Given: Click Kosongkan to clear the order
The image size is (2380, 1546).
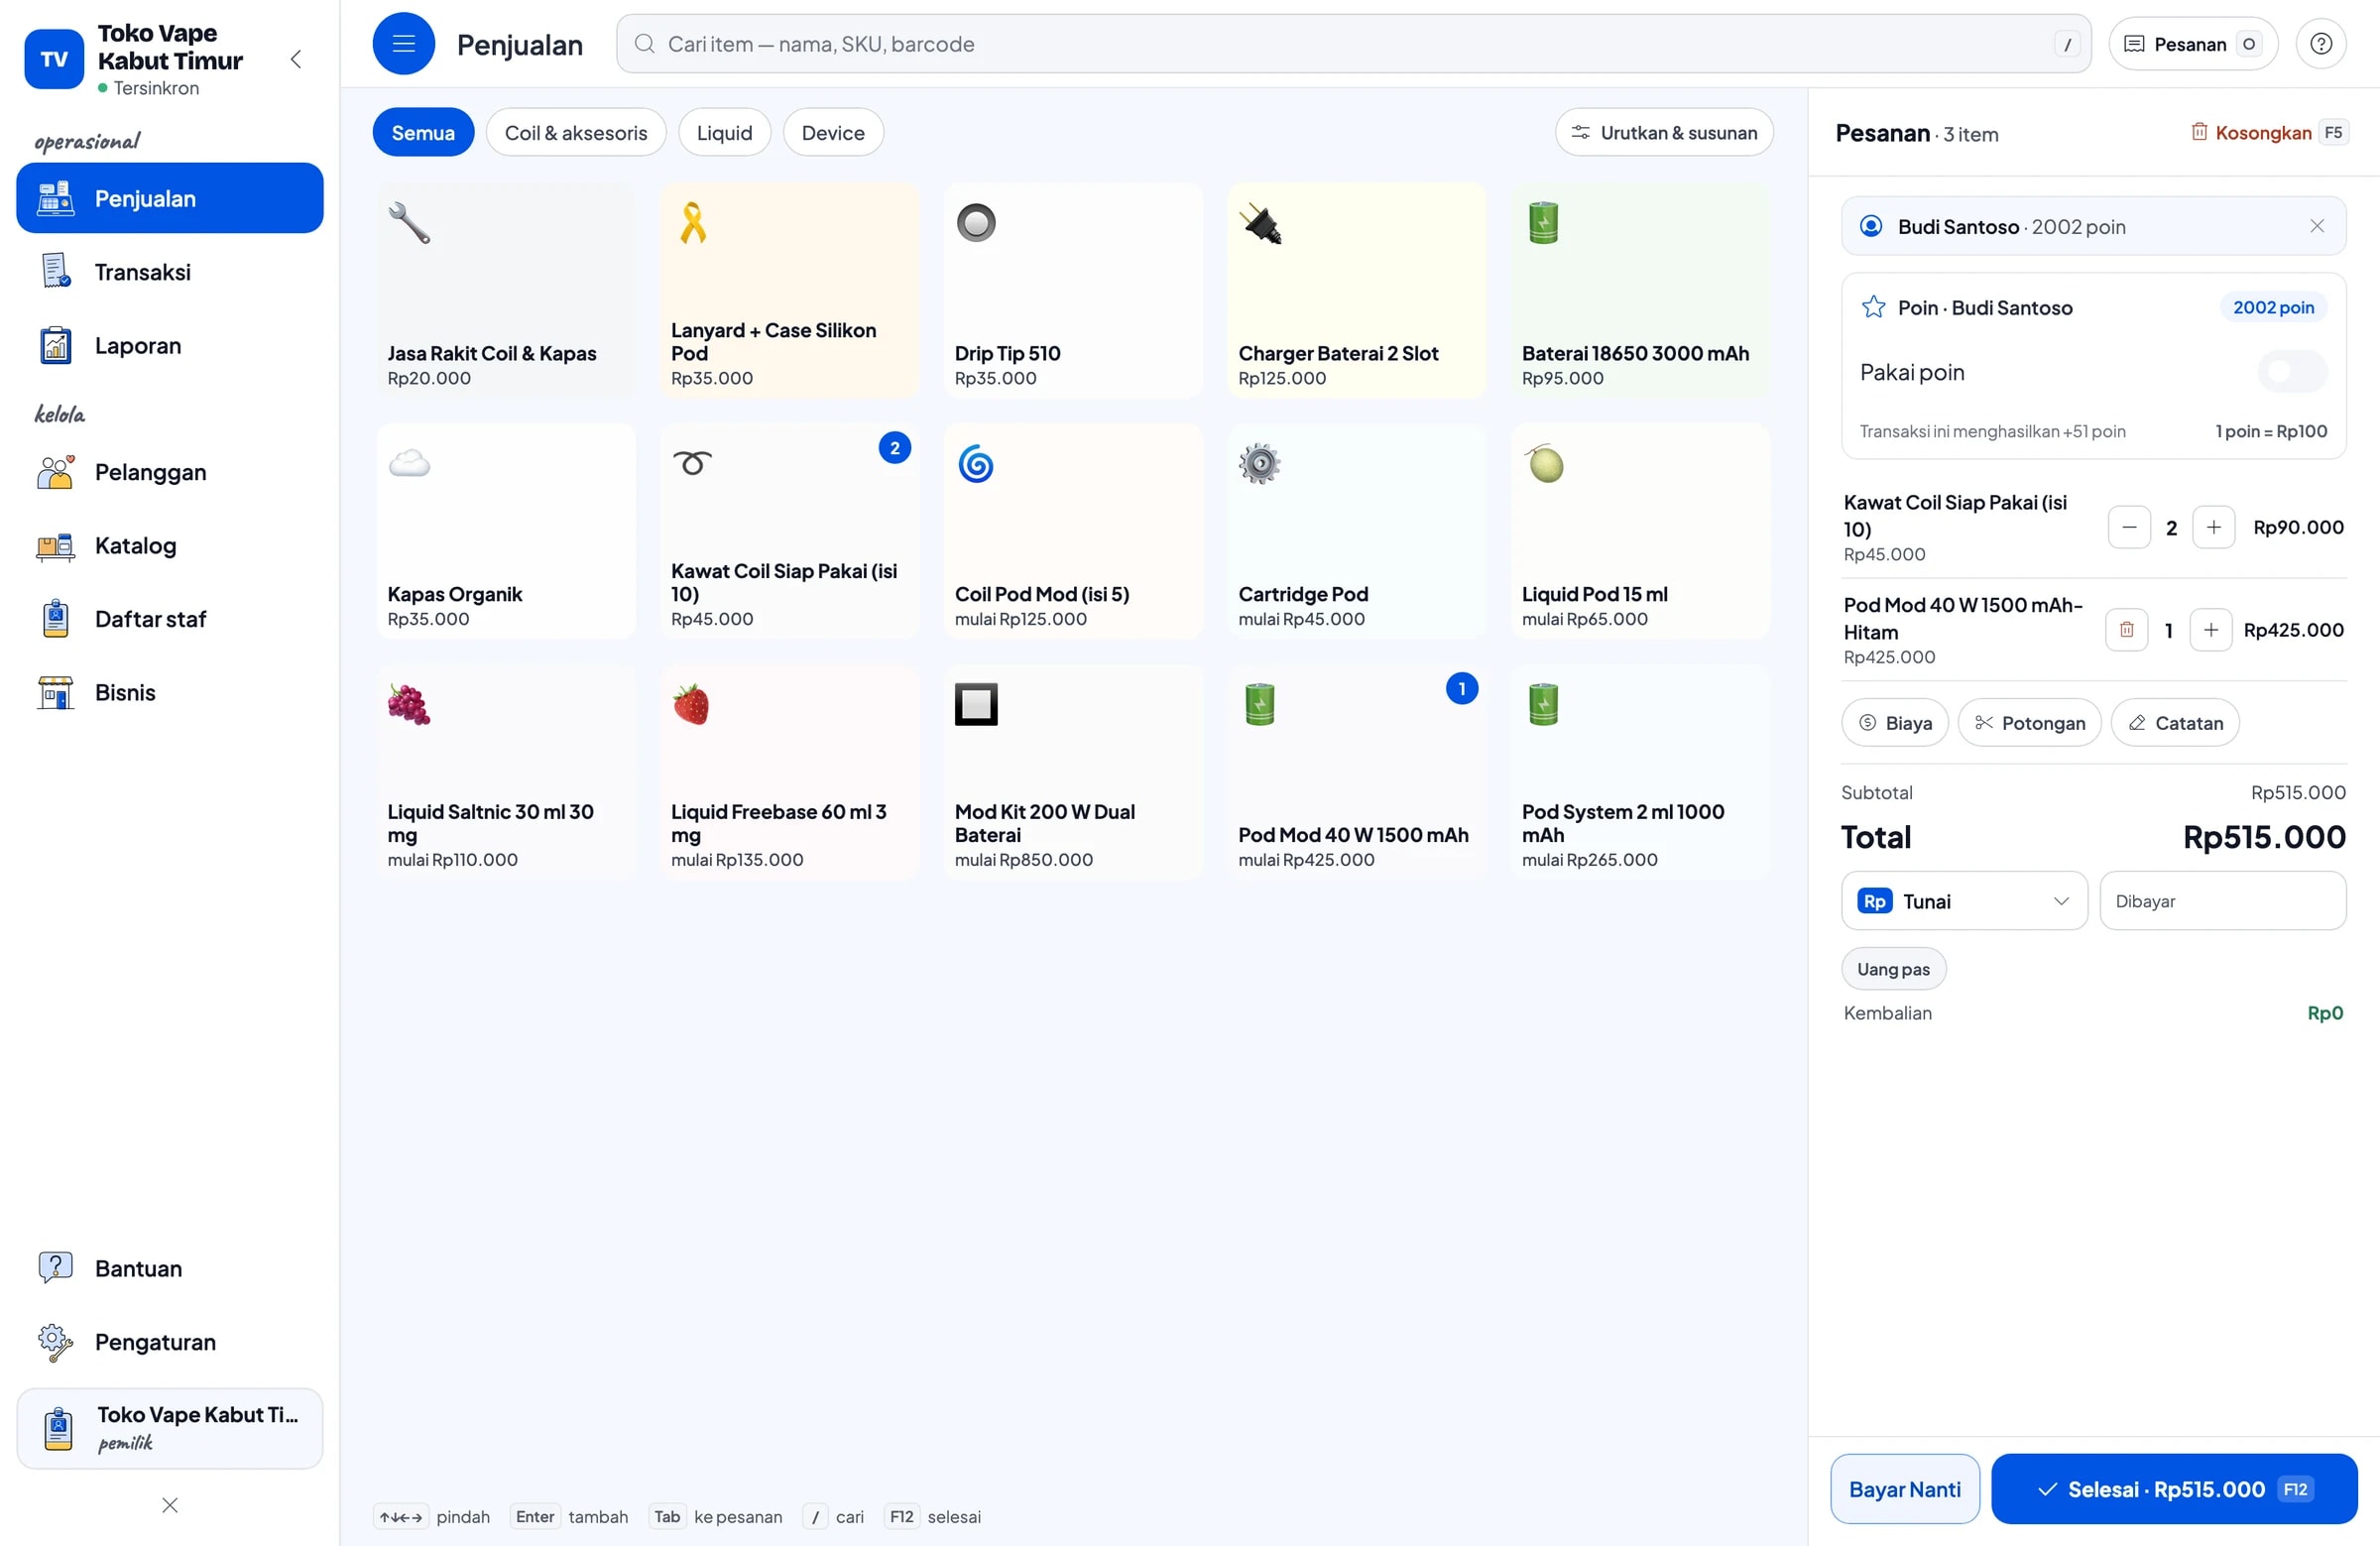Looking at the screenshot, I should (2268, 133).
